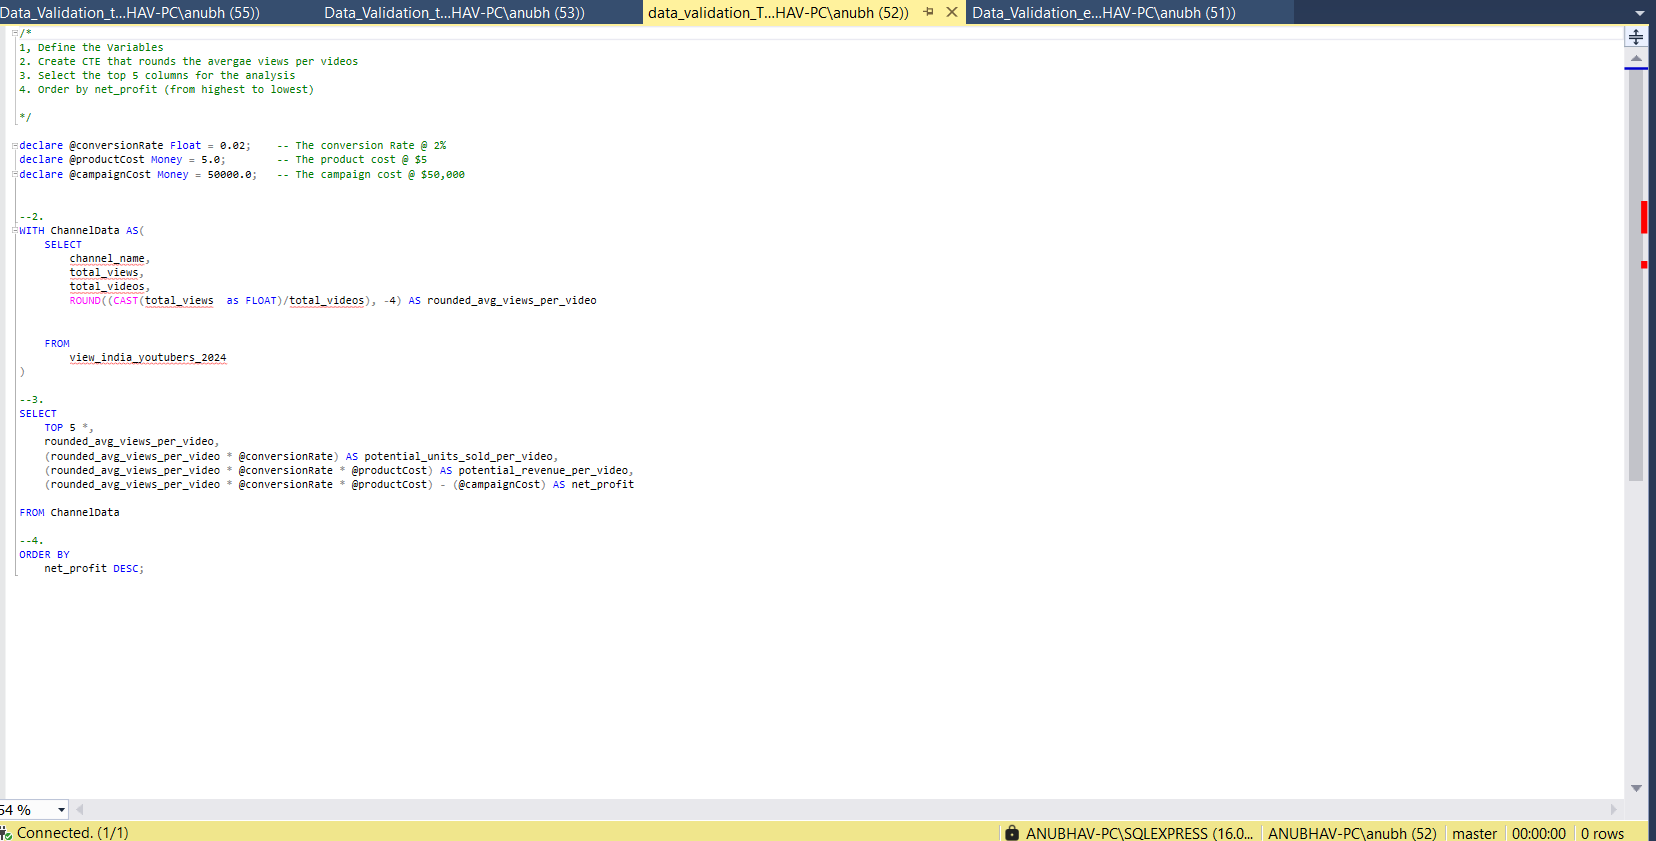Close the data_validation_T (52) tab
1656x841 pixels.
coord(952,12)
